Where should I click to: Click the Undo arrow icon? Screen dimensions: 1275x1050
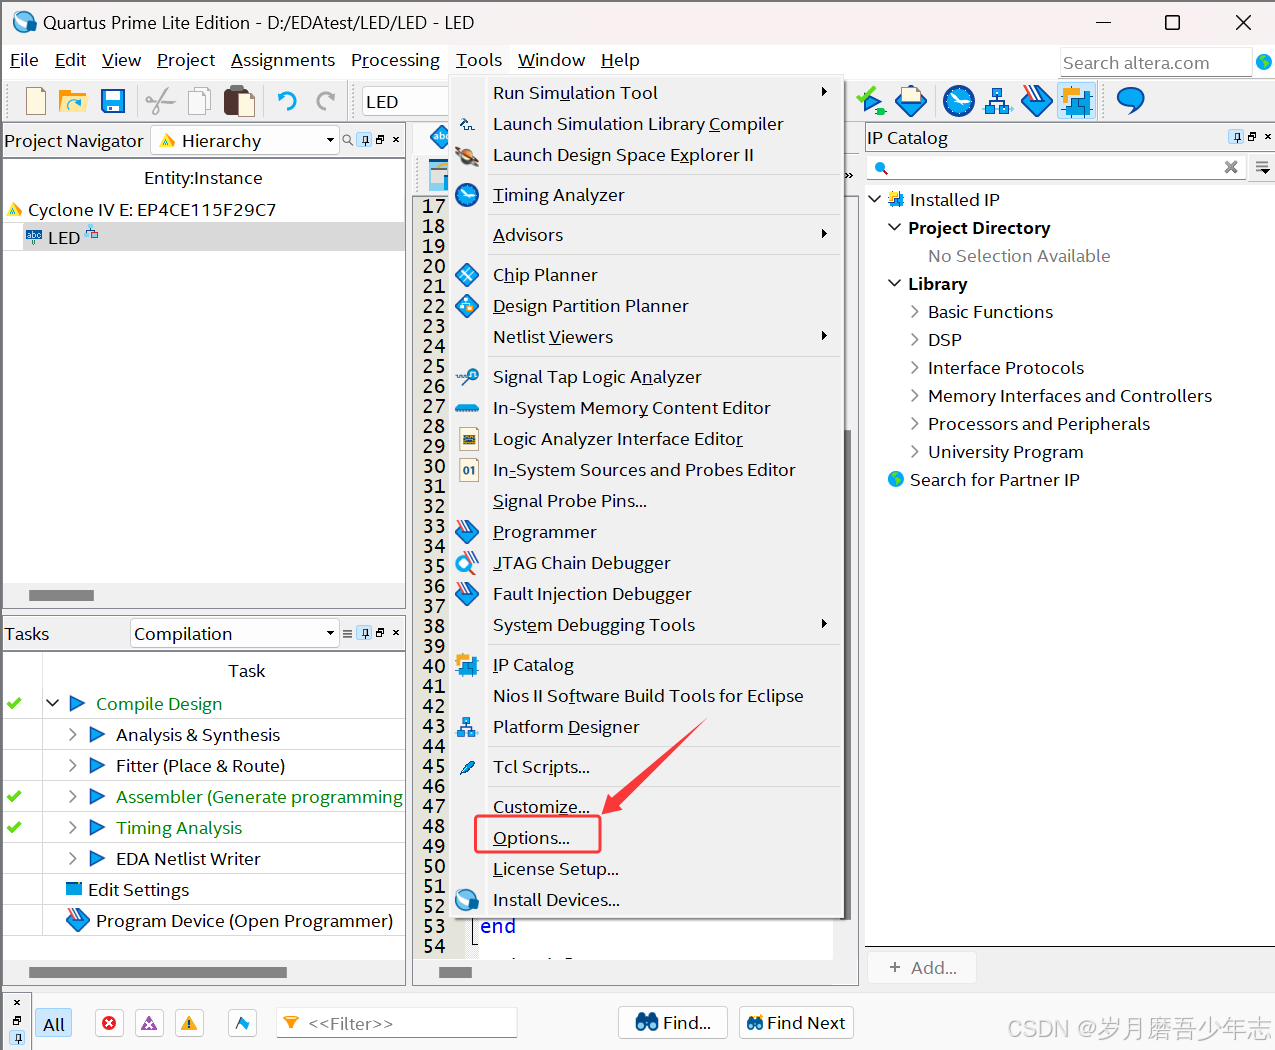click(x=287, y=101)
